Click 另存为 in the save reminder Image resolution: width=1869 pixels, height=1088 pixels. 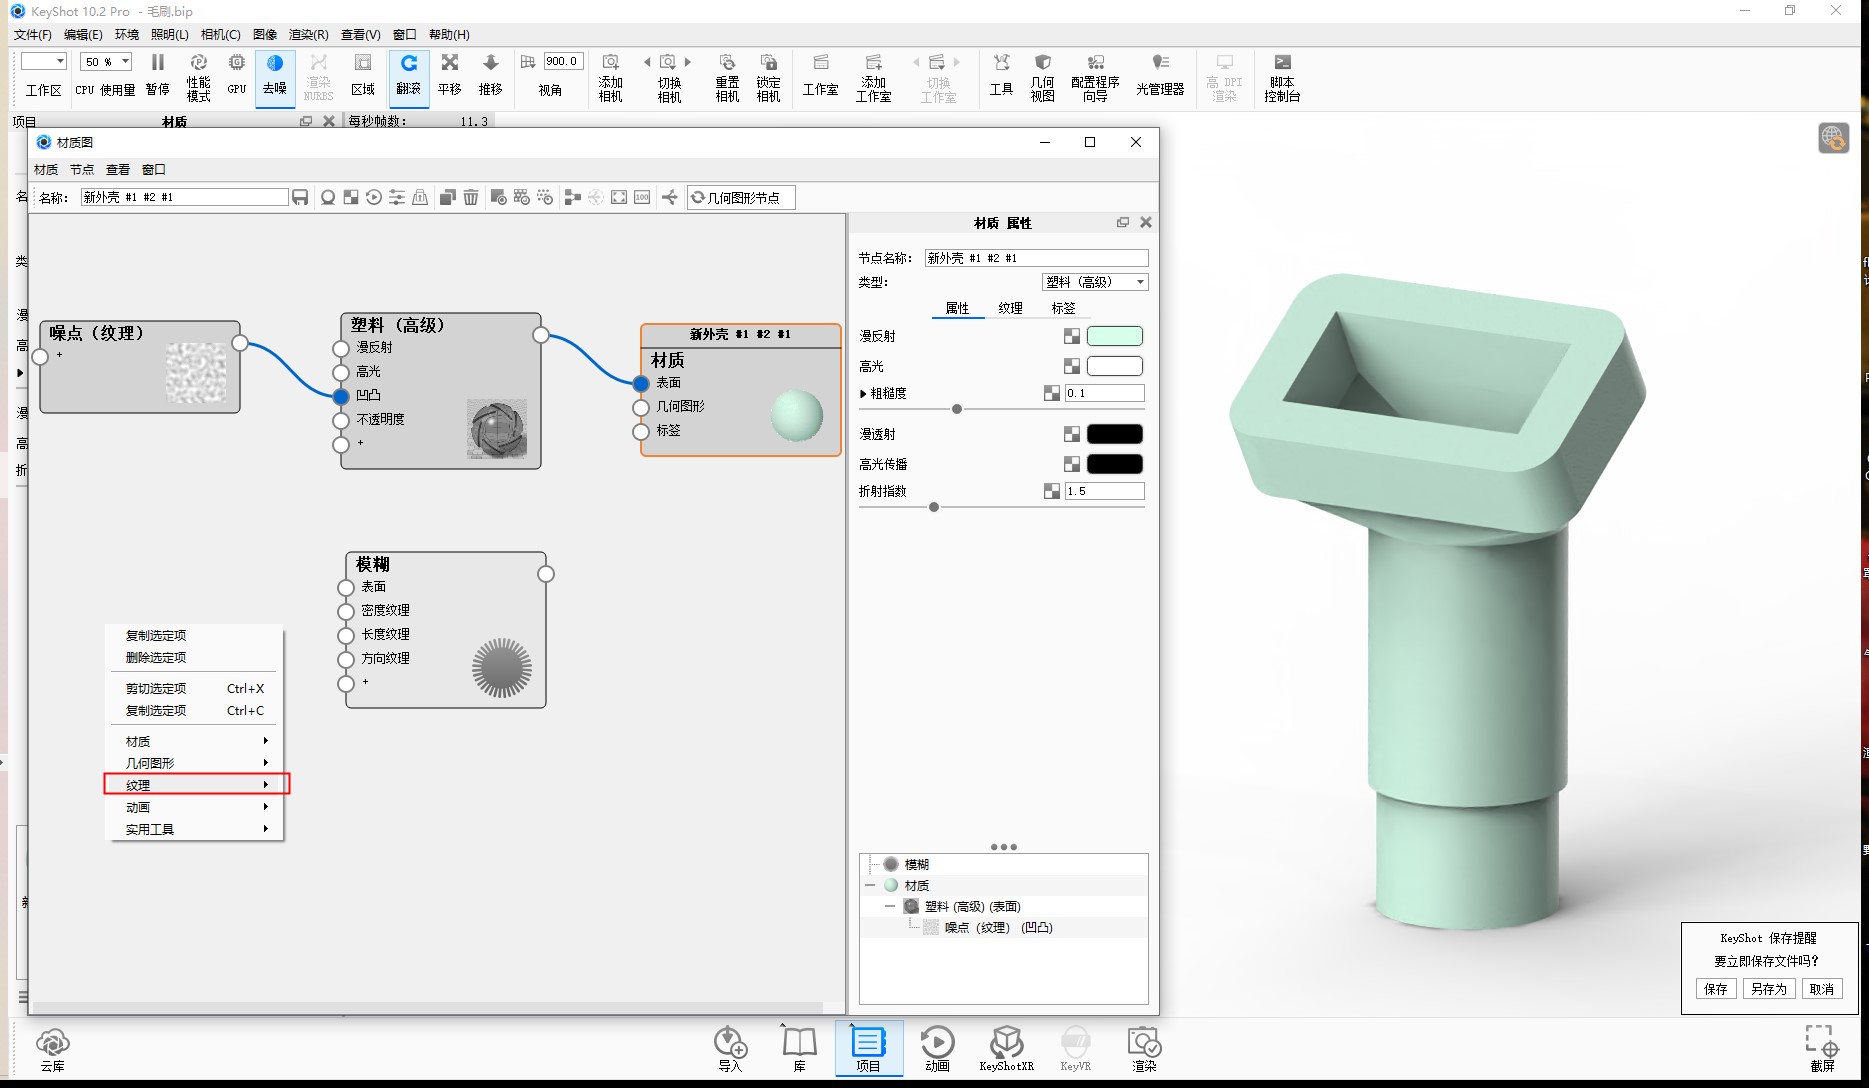click(1768, 989)
